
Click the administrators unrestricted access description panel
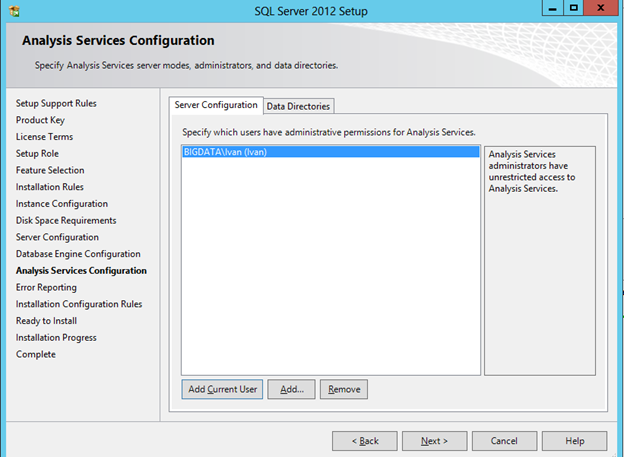tap(540, 261)
